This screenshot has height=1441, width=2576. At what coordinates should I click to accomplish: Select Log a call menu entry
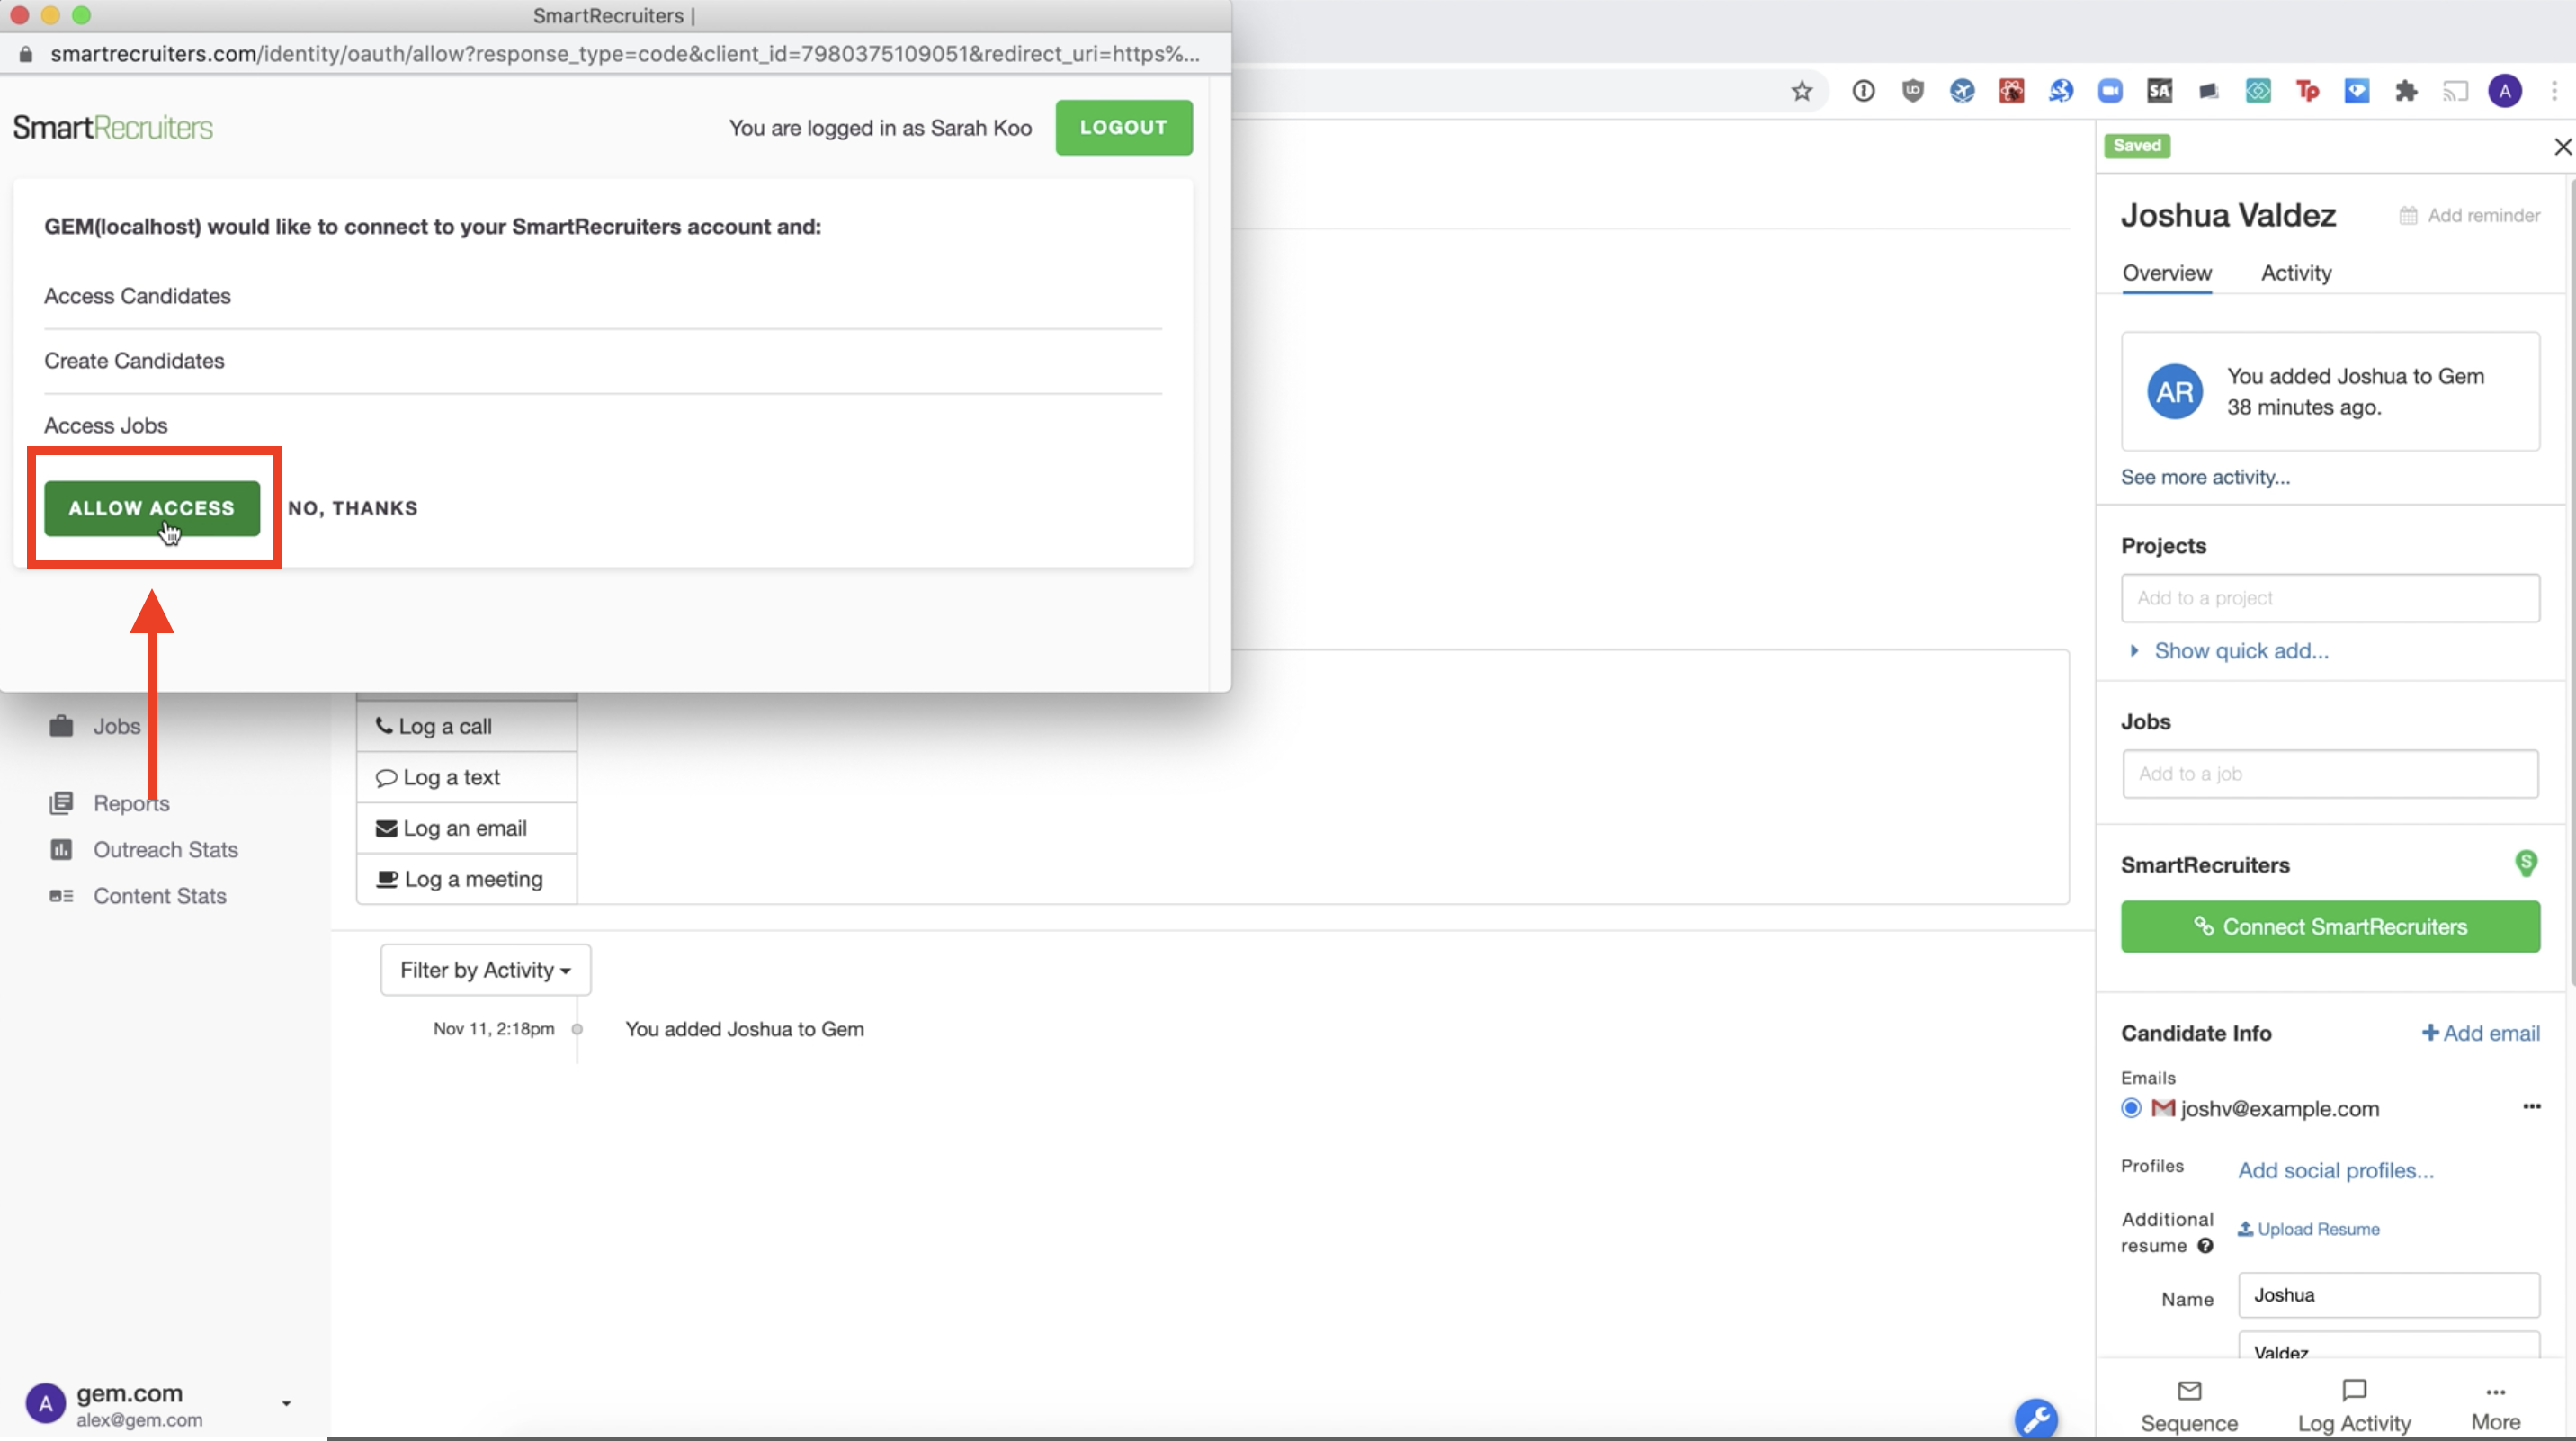coord(467,727)
